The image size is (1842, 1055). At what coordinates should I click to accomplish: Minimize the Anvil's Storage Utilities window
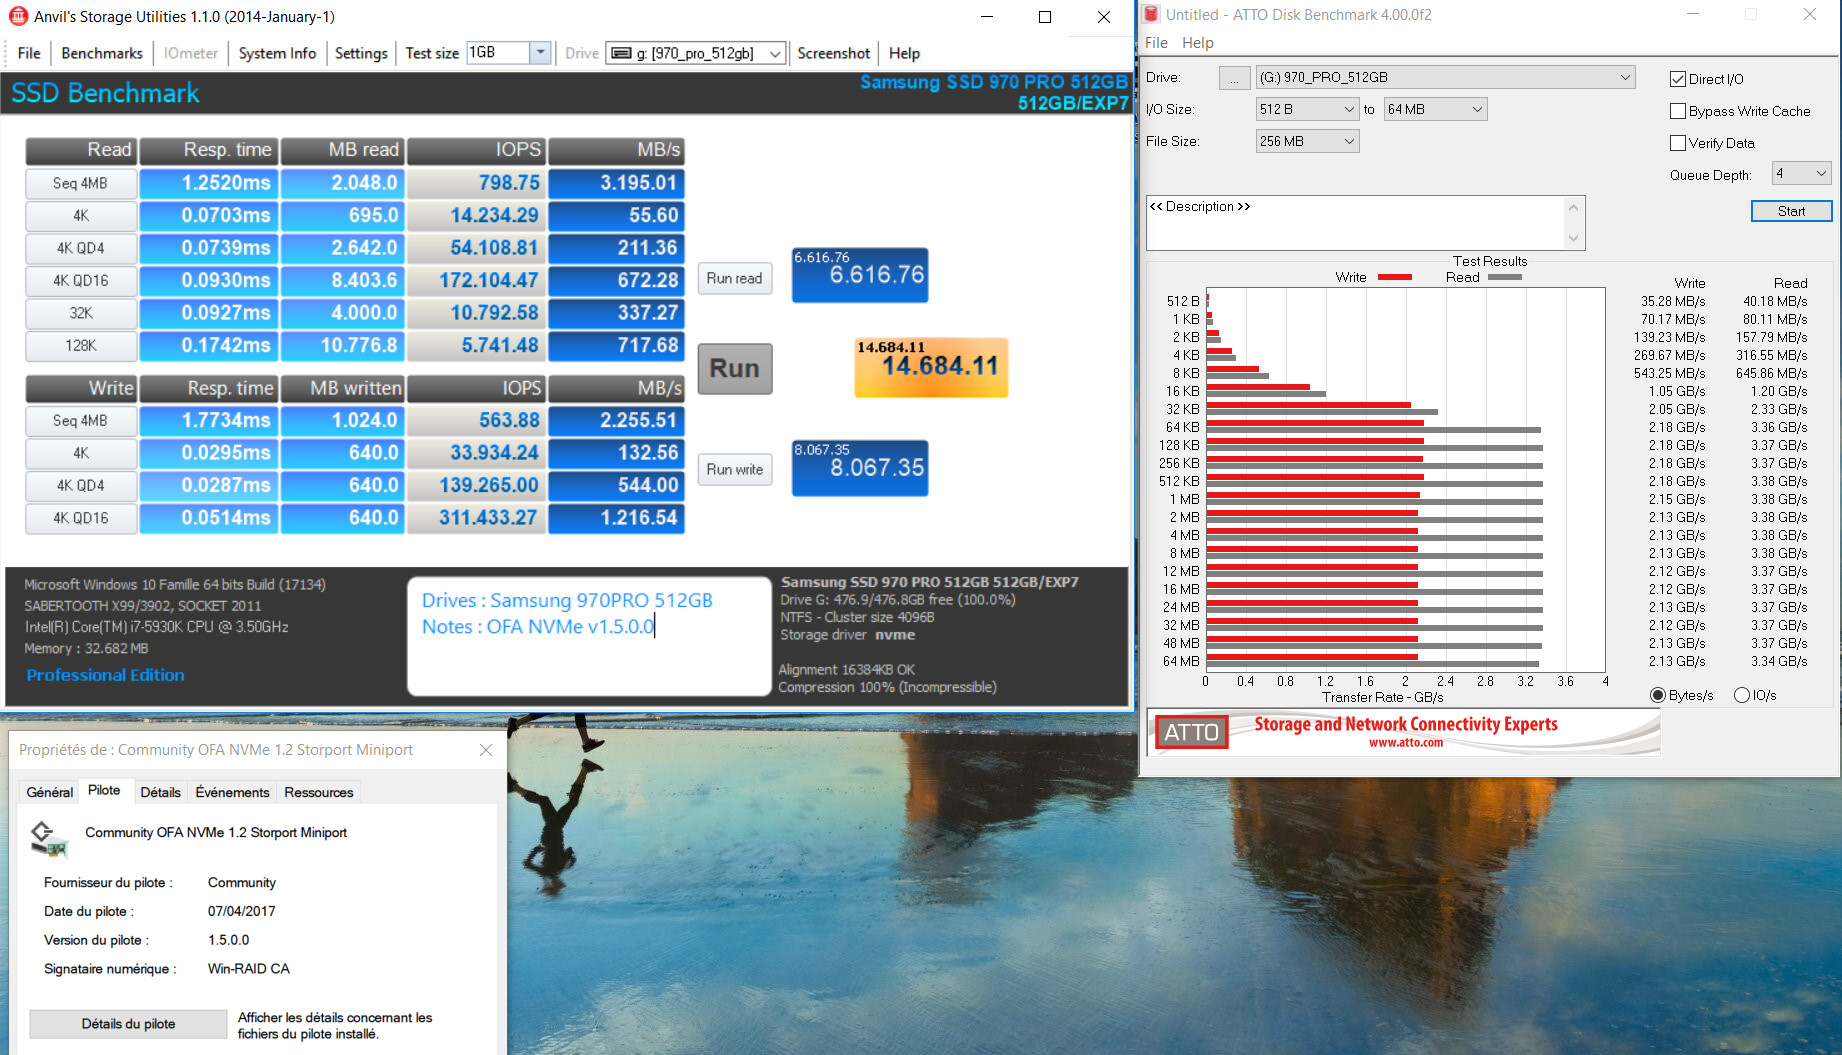coord(986,16)
